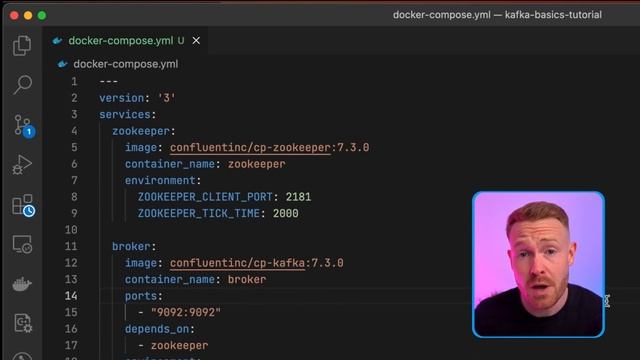This screenshot has height=360, width=640.
Task: Click the Docker file icon in the tab
Action: [x=58, y=41]
